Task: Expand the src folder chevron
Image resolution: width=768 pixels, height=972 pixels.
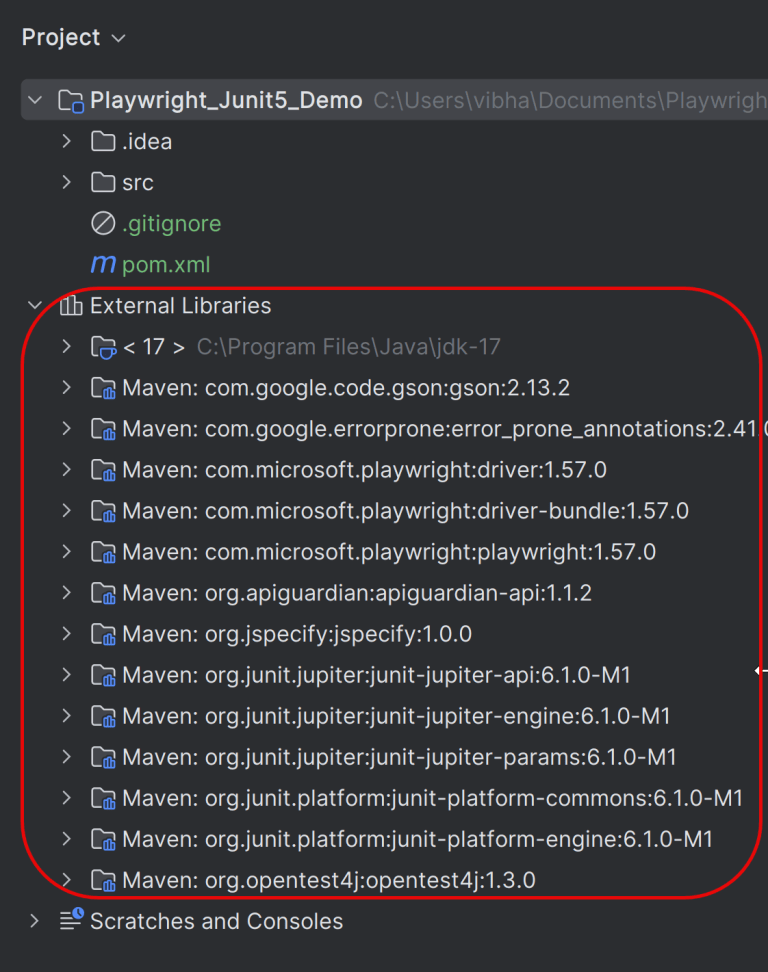Action: pos(67,182)
